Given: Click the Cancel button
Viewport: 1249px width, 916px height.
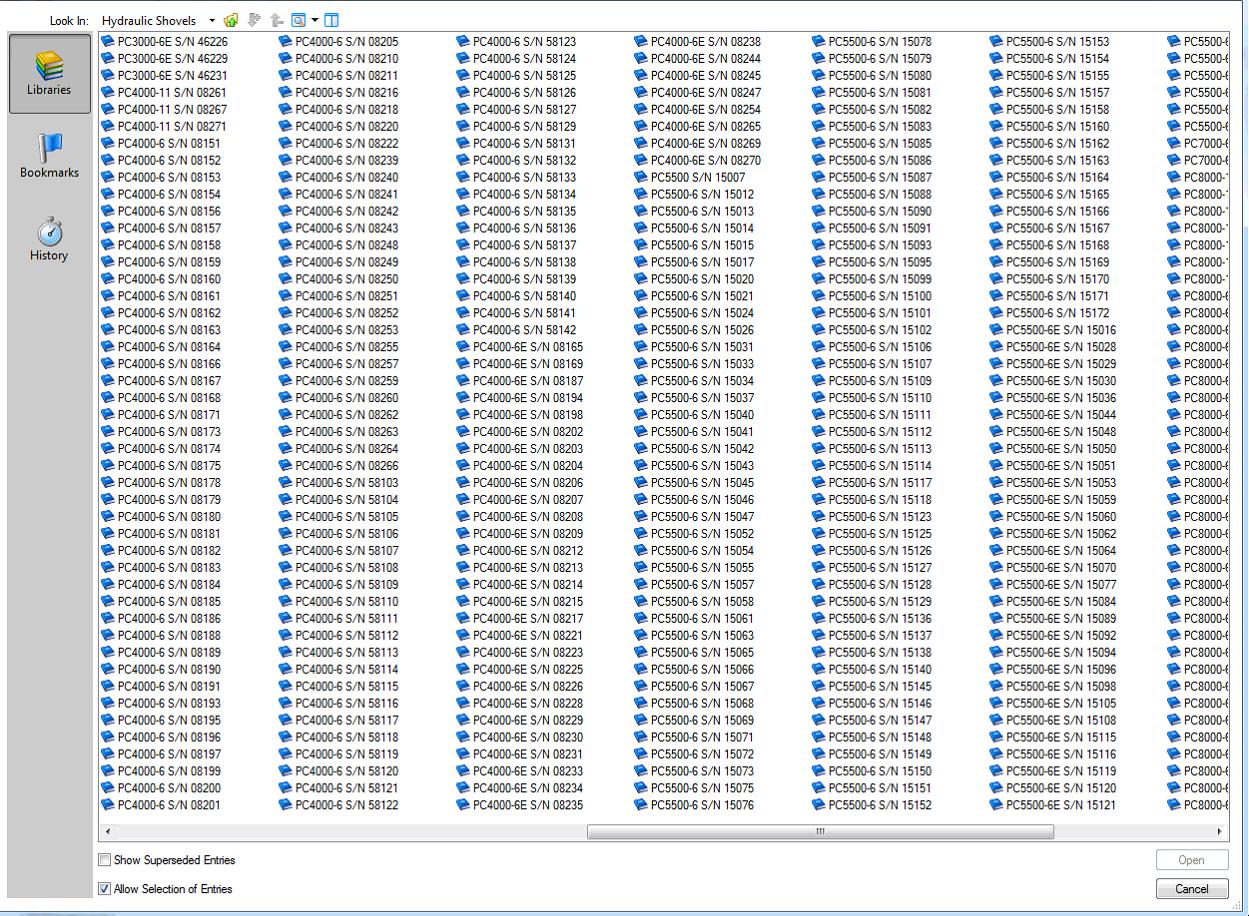Looking at the screenshot, I should [x=1191, y=889].
